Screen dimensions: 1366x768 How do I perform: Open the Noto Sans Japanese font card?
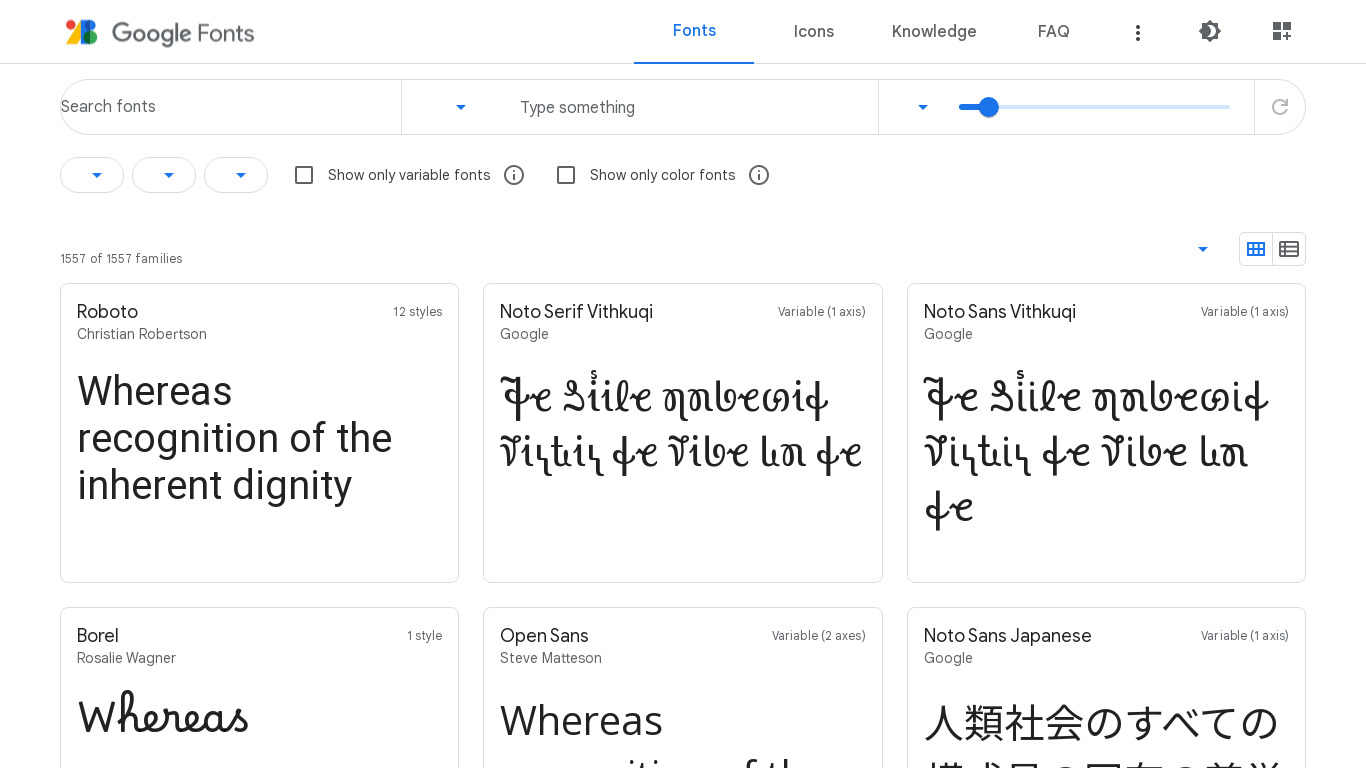pos(1106,688)
